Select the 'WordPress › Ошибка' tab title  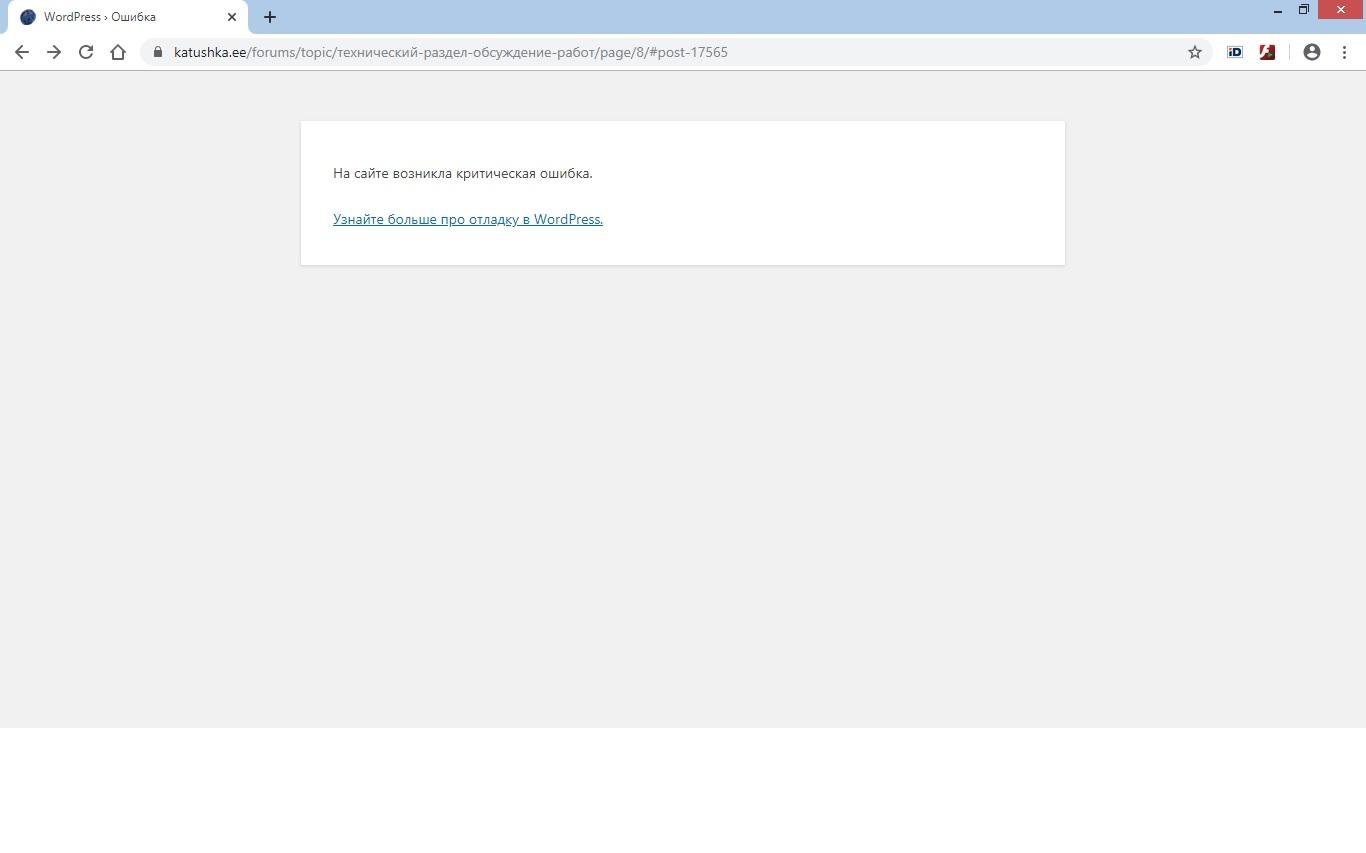pyautogui.click(x=100, y=17)
